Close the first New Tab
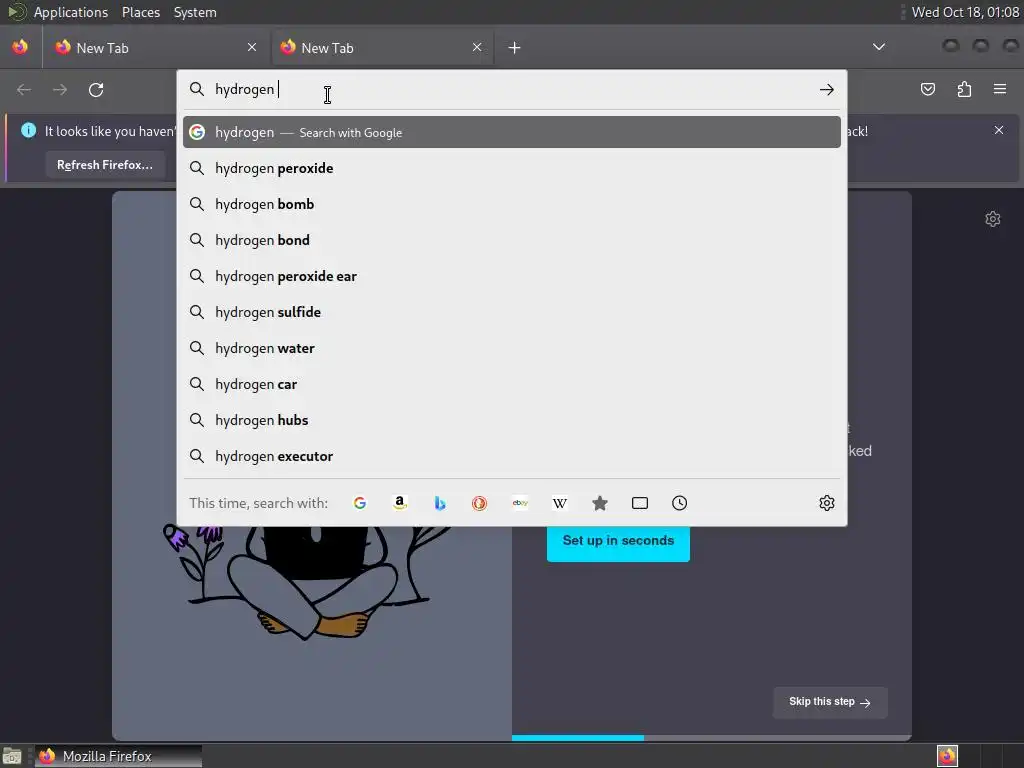The height and width of the screenshot is (768, 1024). 252,47
